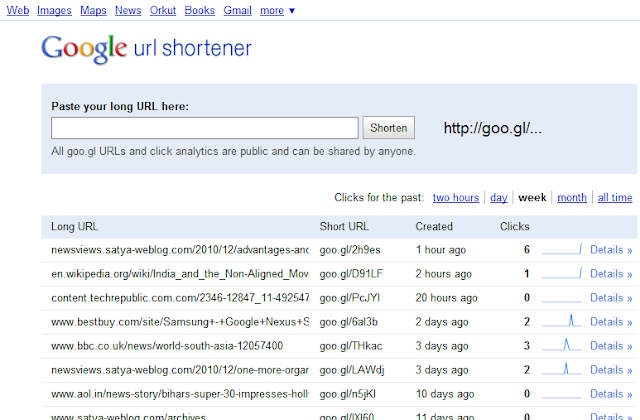Click the Created column header
This screenshot has width=640, height=420.
(x=434, y=227)
